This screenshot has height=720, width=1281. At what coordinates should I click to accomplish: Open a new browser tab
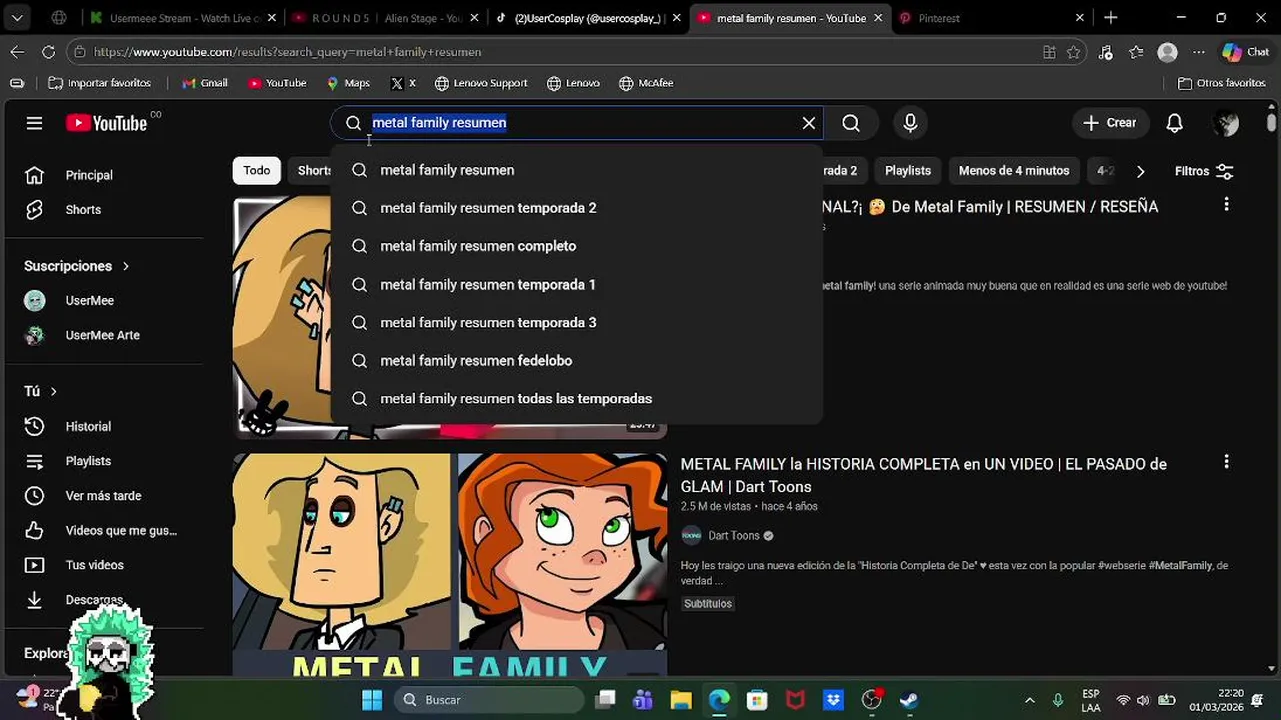point(1110,18)
